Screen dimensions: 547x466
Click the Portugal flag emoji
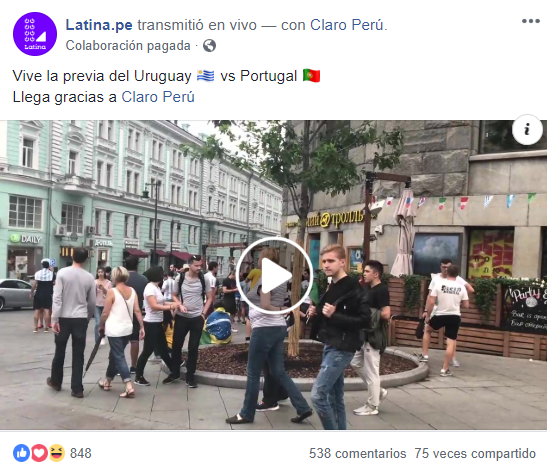pyautogui.click(x=311, y=76)
